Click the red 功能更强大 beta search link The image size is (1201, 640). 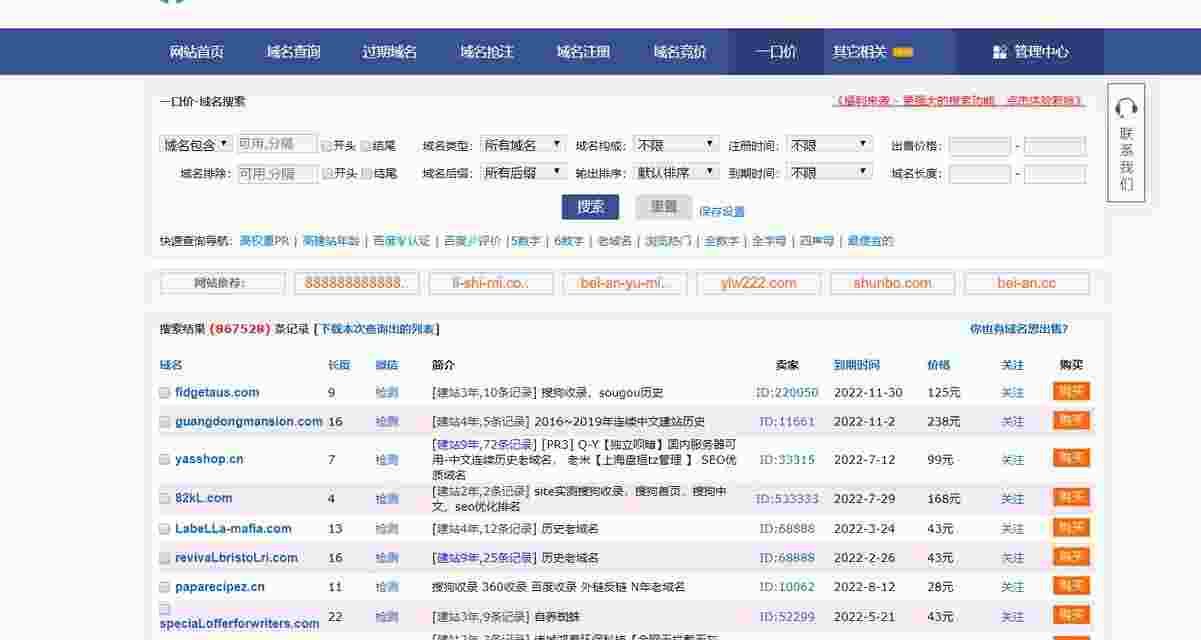[x=958, y=101]
